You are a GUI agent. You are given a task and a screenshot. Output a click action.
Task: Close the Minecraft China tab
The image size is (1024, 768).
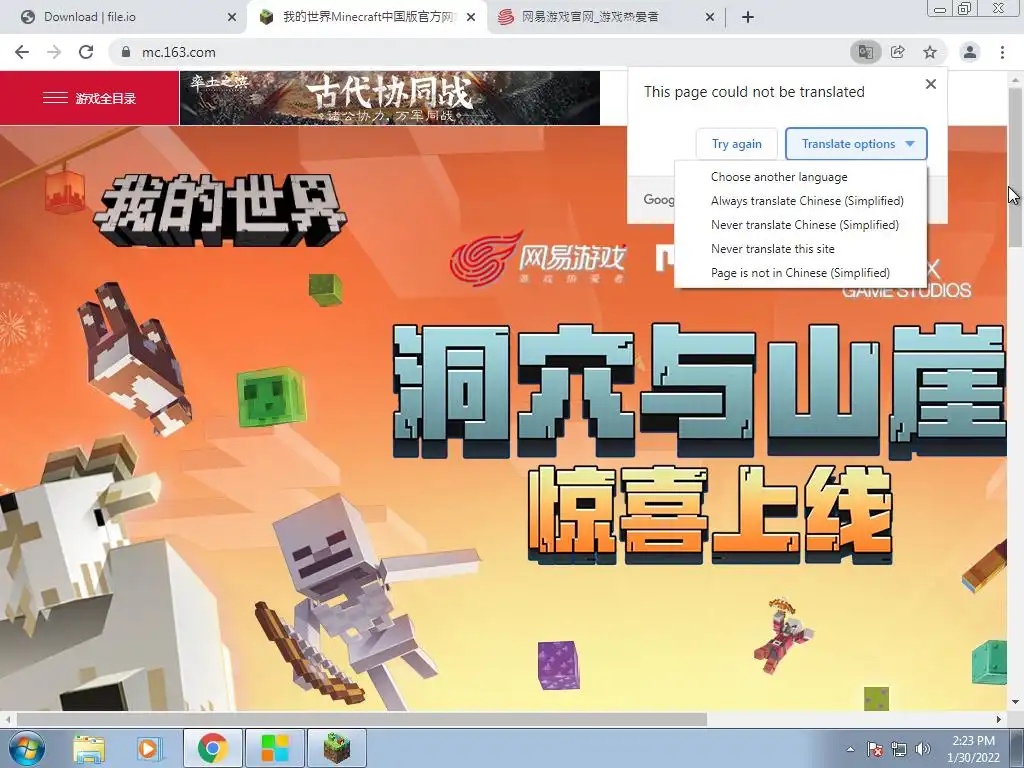tap(471, 17)
